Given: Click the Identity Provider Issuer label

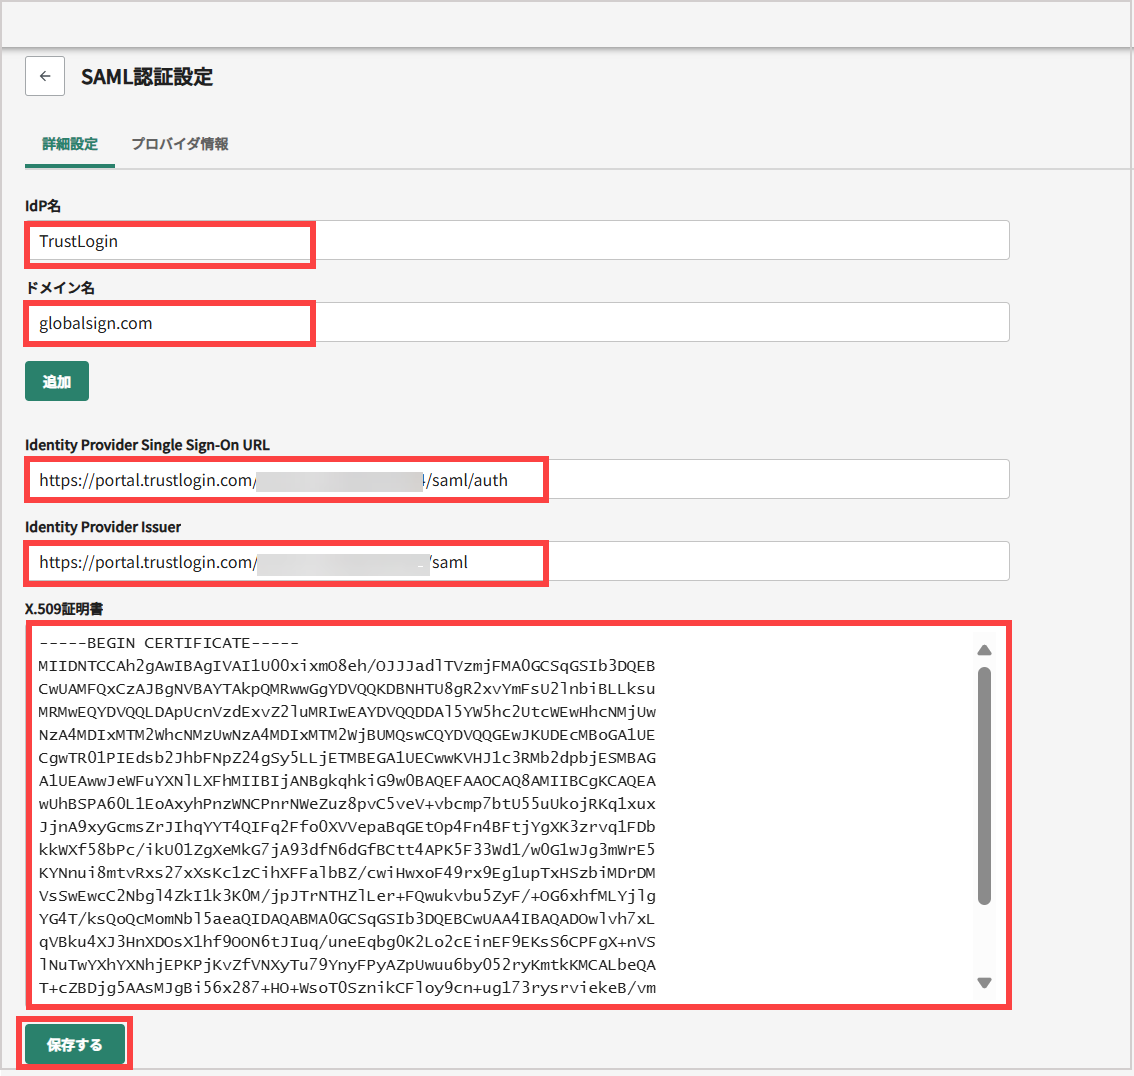Looking at the screenshot, I should point(103,527).
